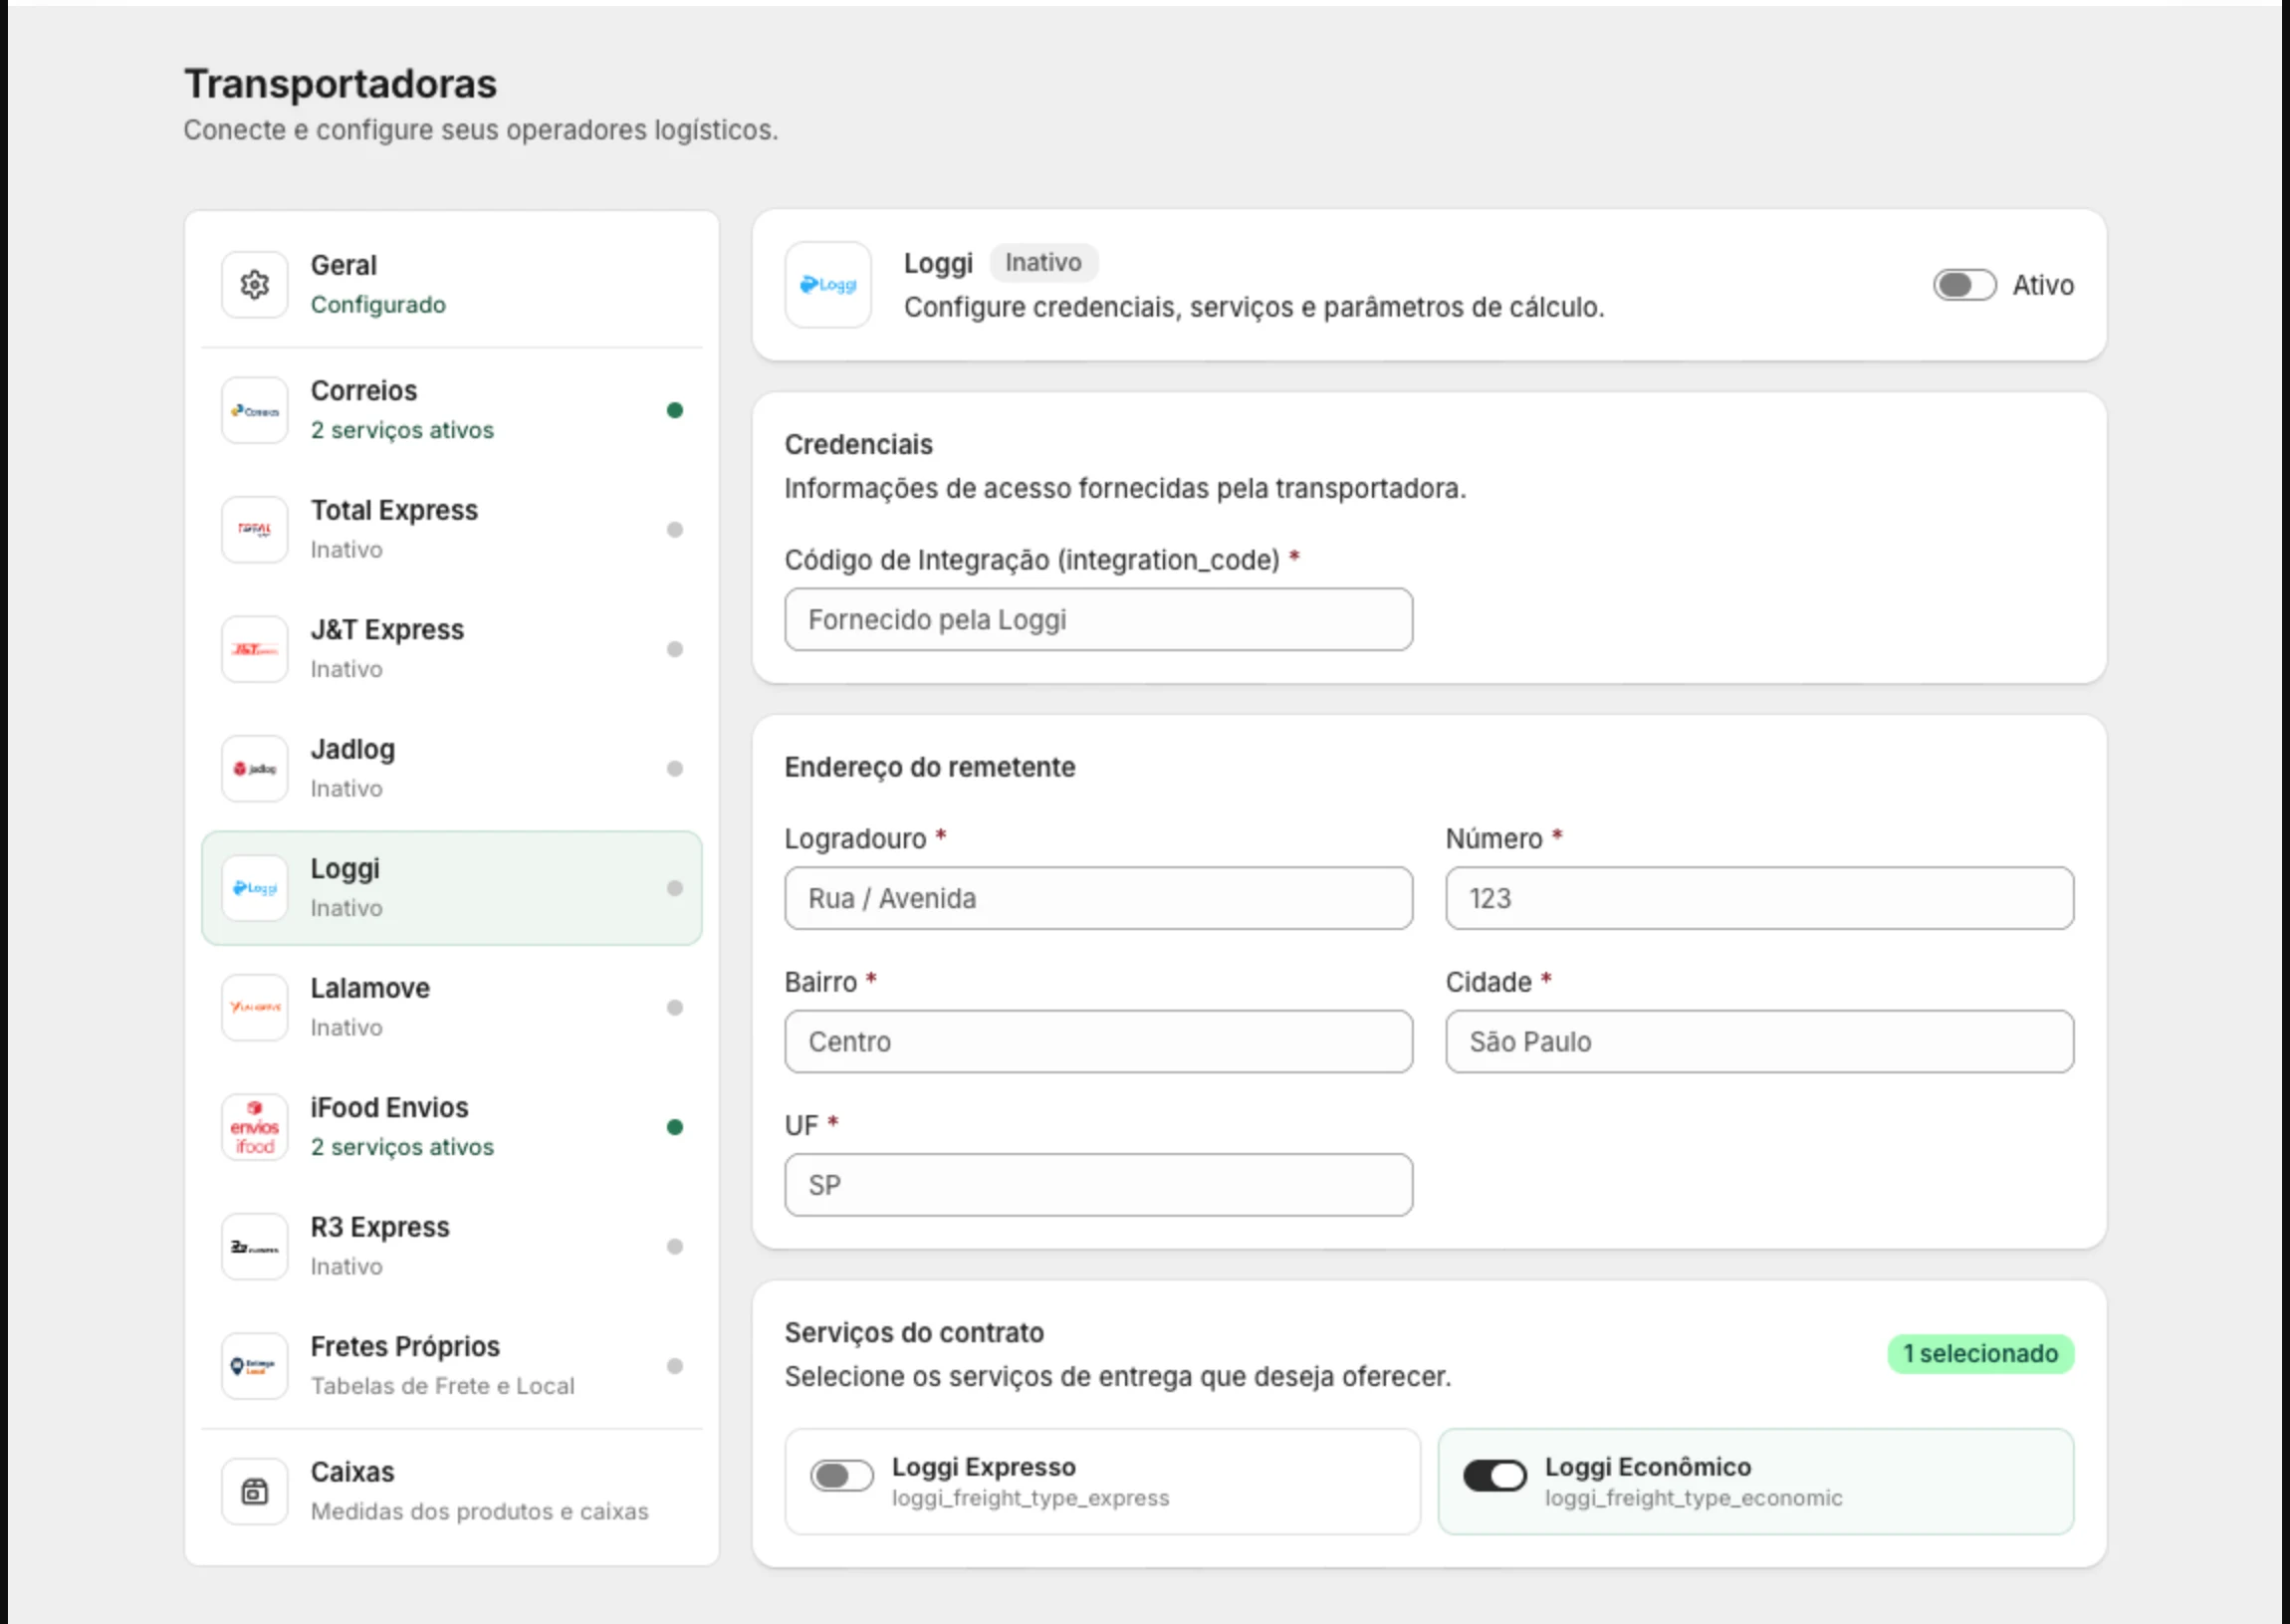Click Lalamove gray status dot
This screenshot has height=1624, width=2290.
click(x=675, y=1008)
